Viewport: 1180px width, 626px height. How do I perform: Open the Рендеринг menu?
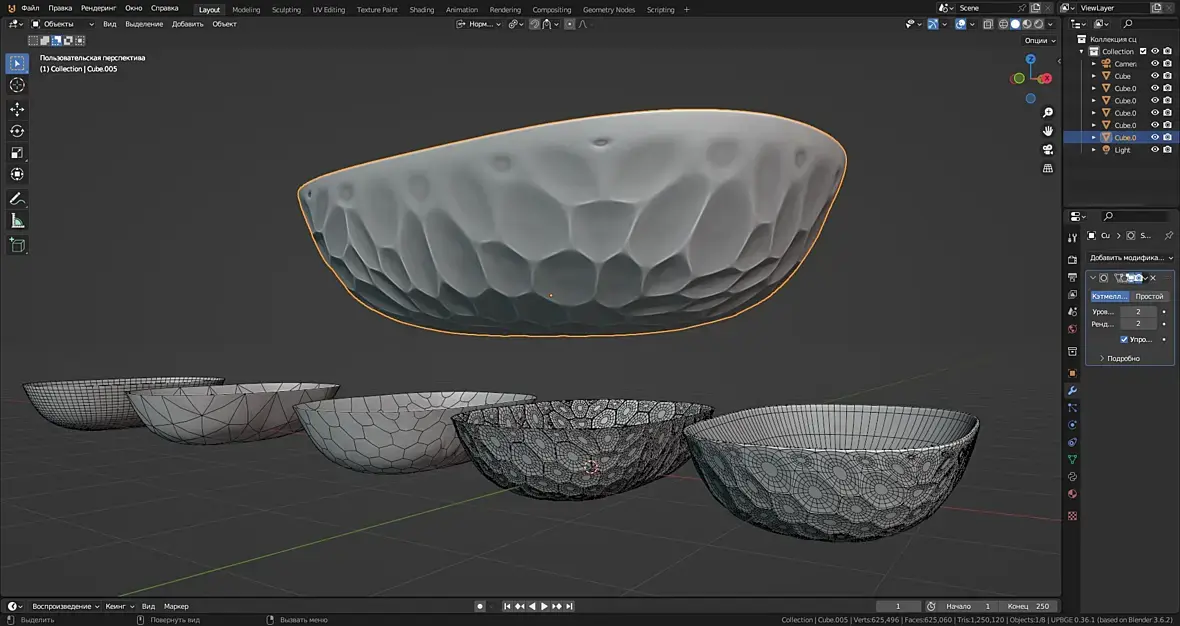pyautogui.click(x=99, y=8)
